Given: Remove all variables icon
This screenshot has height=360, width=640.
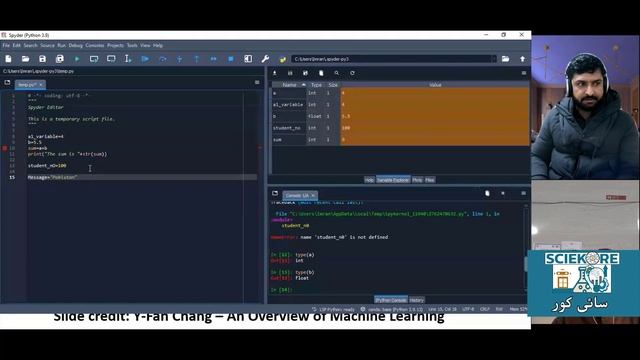Looking at the screenshot, I should tap(321, 73).
